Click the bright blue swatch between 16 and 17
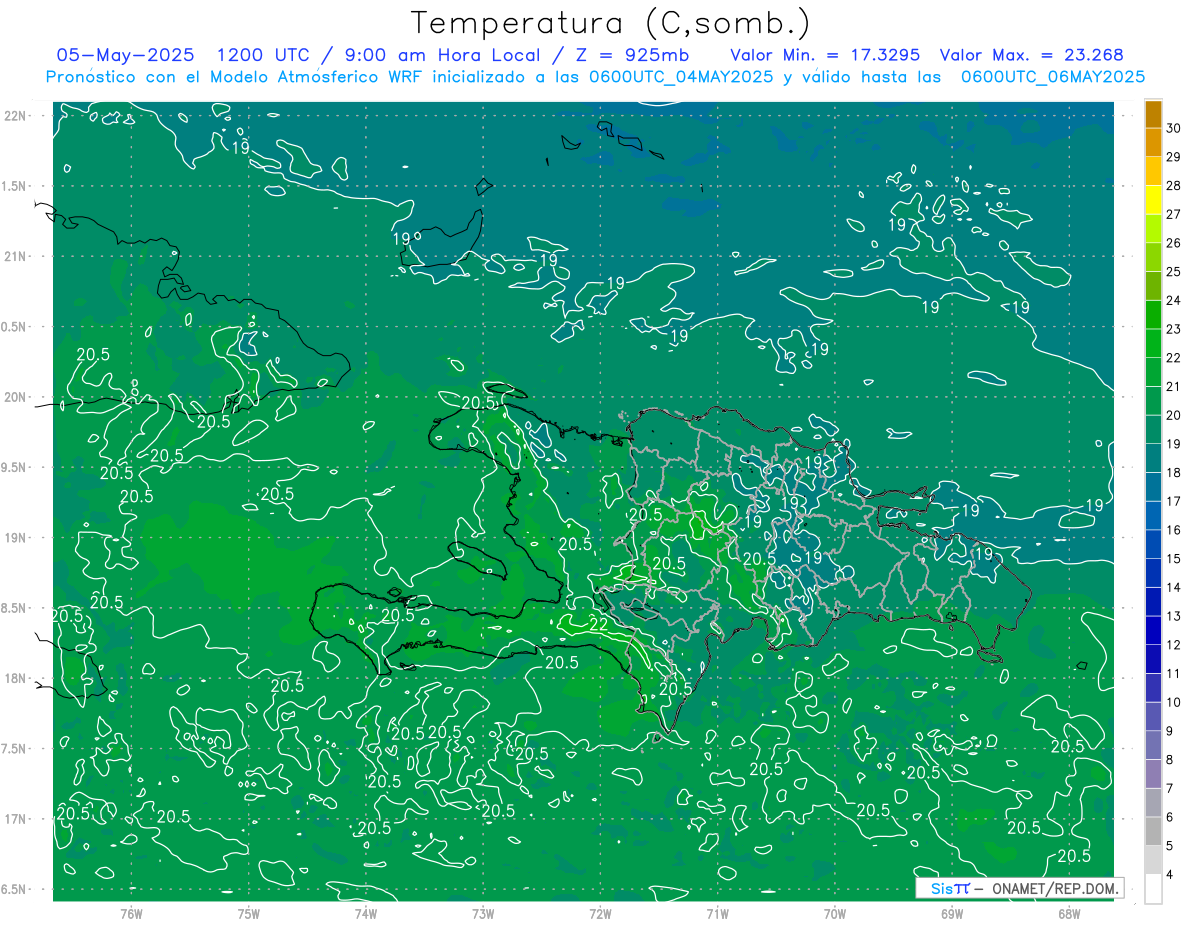 (1154, 515)
